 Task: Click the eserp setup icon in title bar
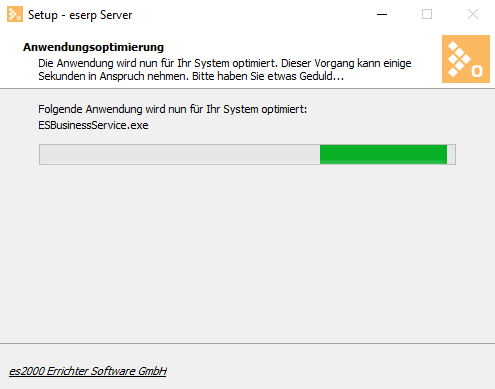15,14
